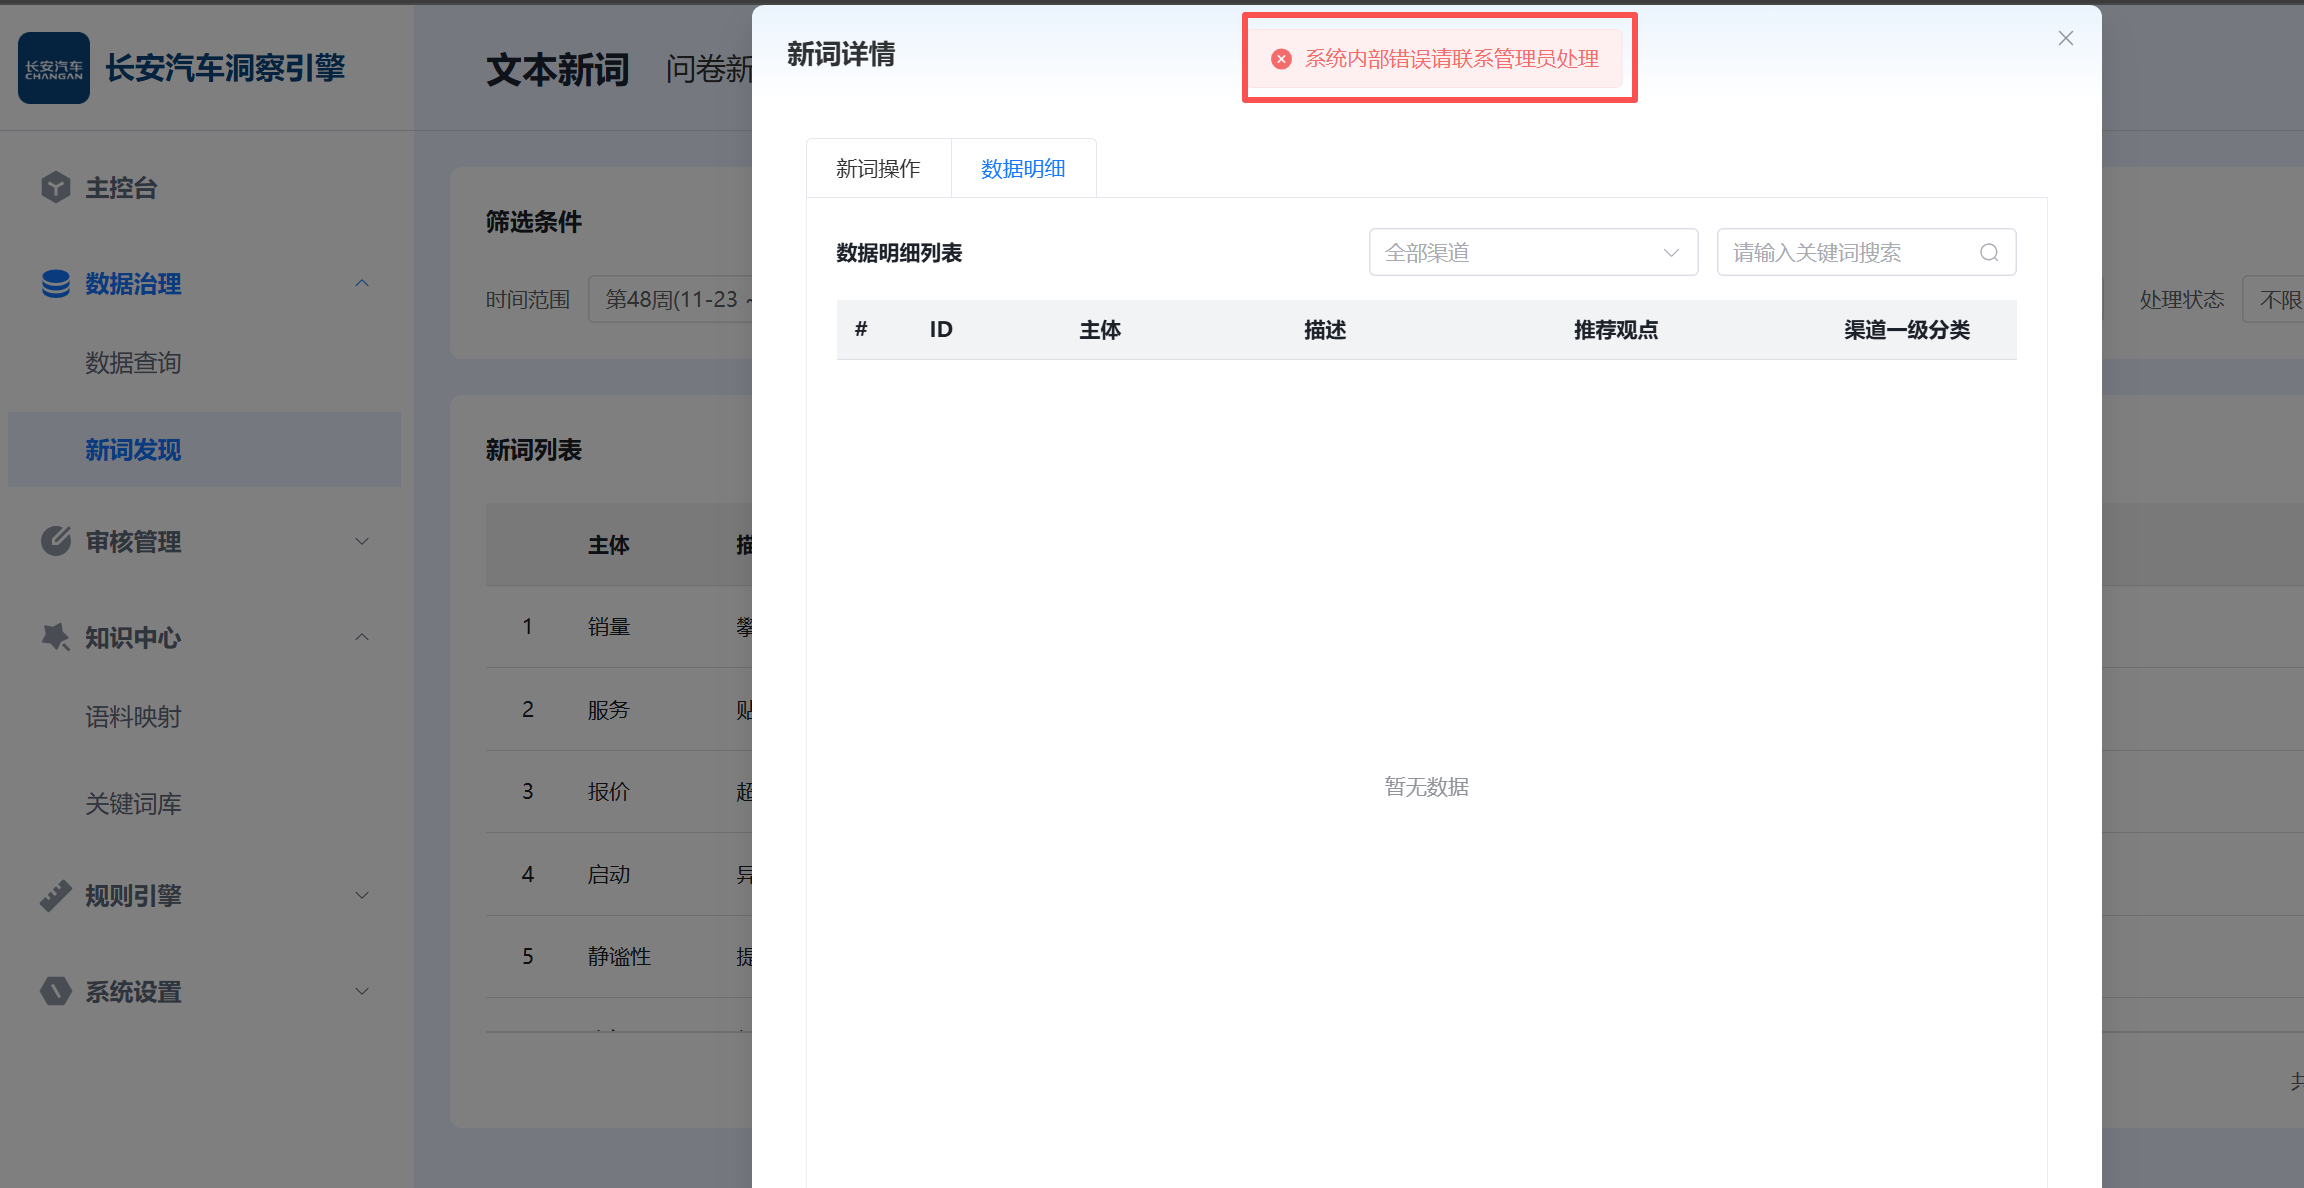
Task: Expand the 系统设置 menu chevron
Action: (362, 991)
